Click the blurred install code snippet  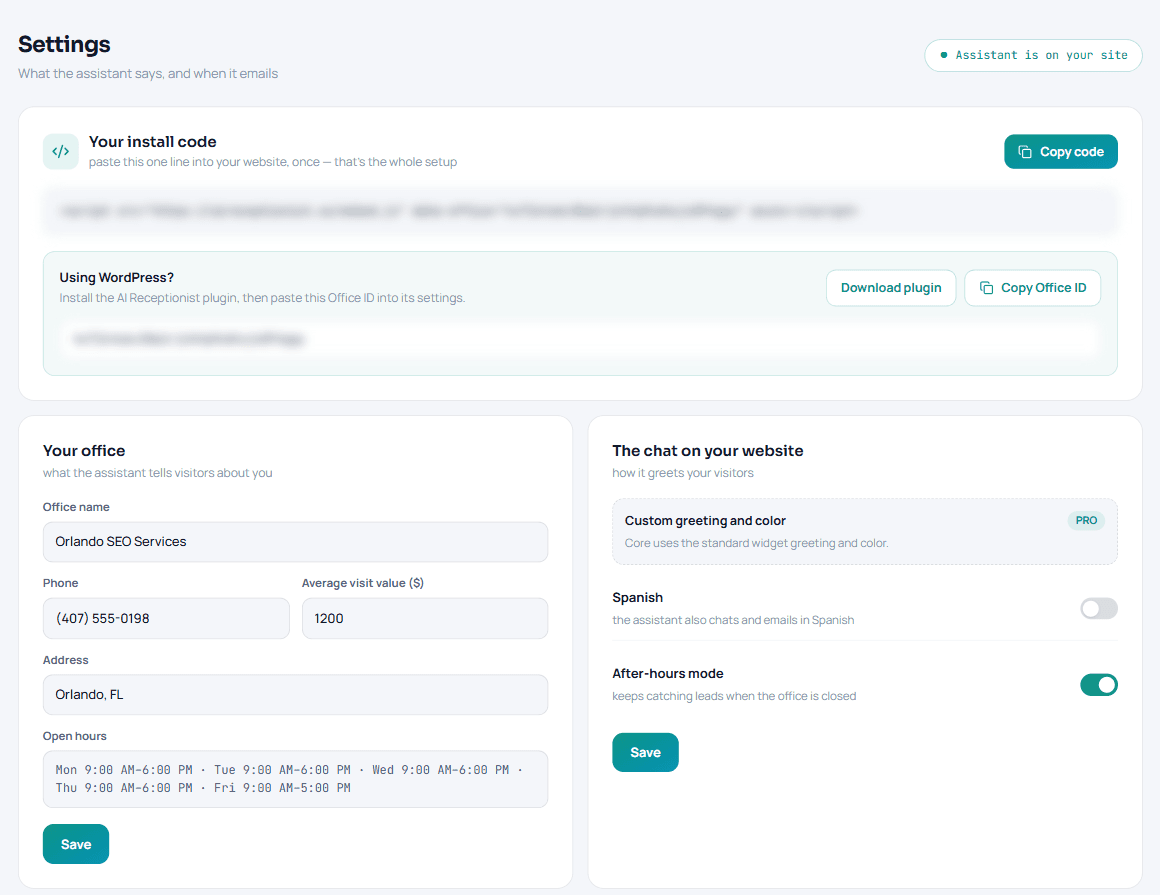click(x=580, y=211)
